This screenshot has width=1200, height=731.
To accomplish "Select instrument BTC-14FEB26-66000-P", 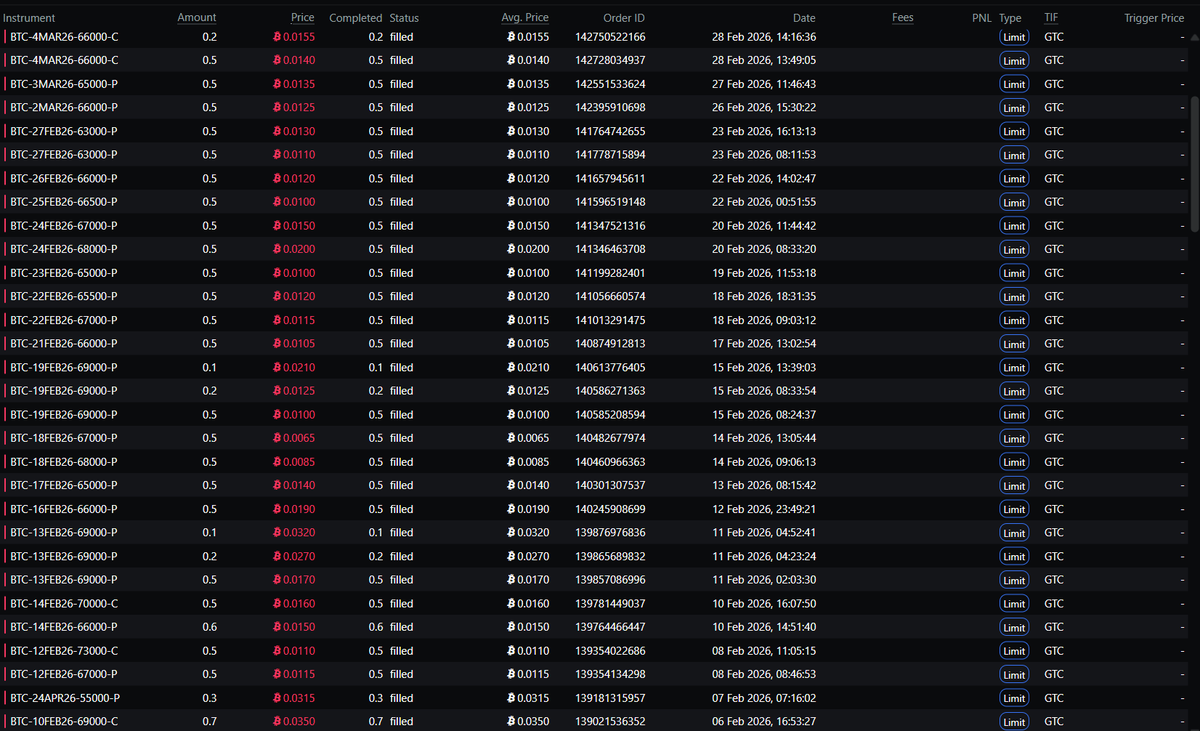I will (x=63, y=627).
